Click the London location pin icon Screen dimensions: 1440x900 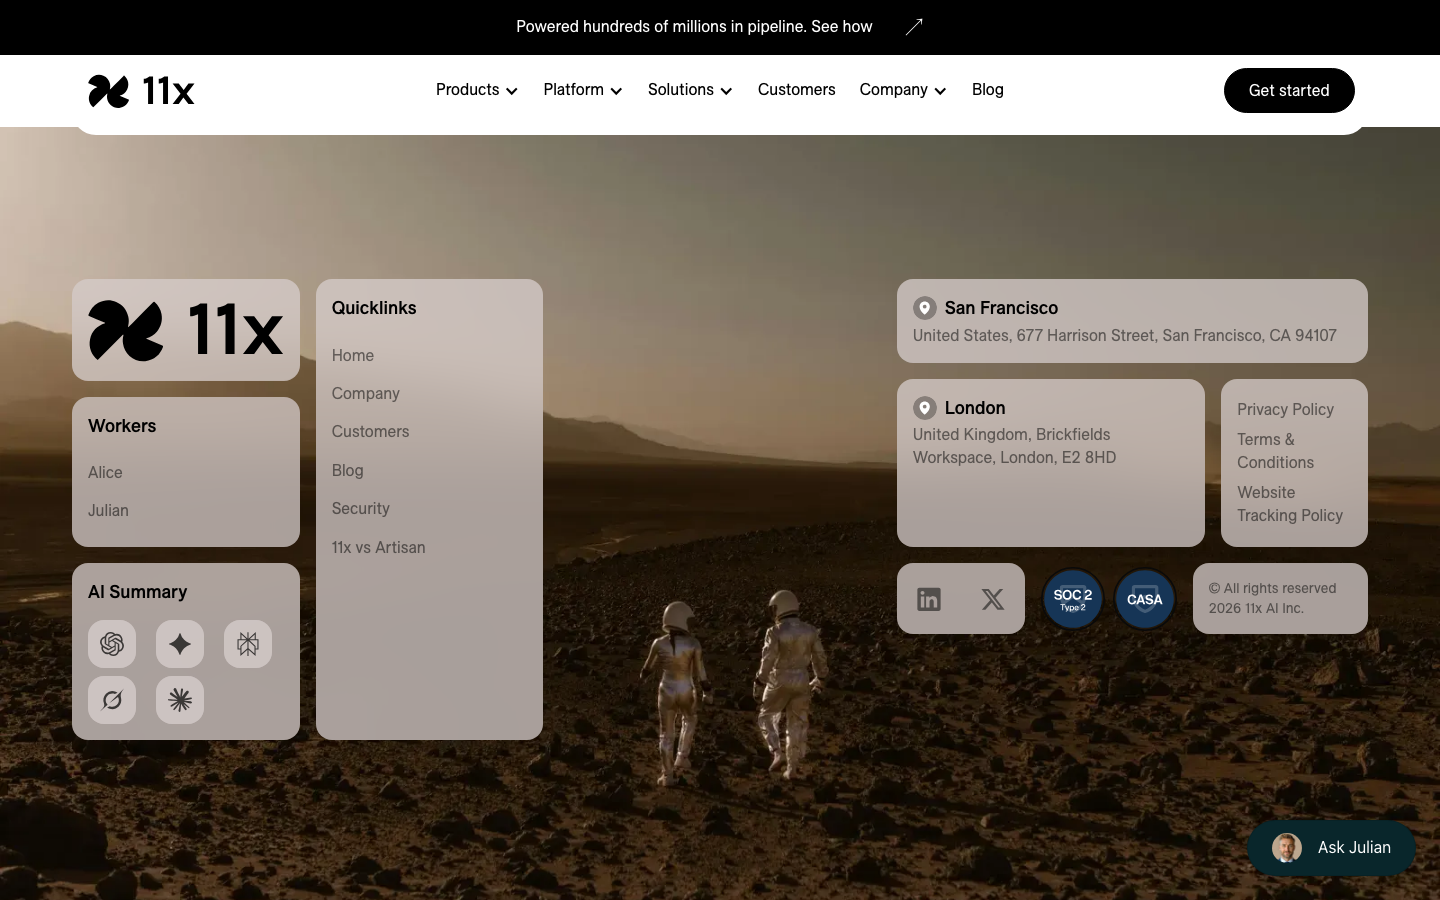coord(925,408)
